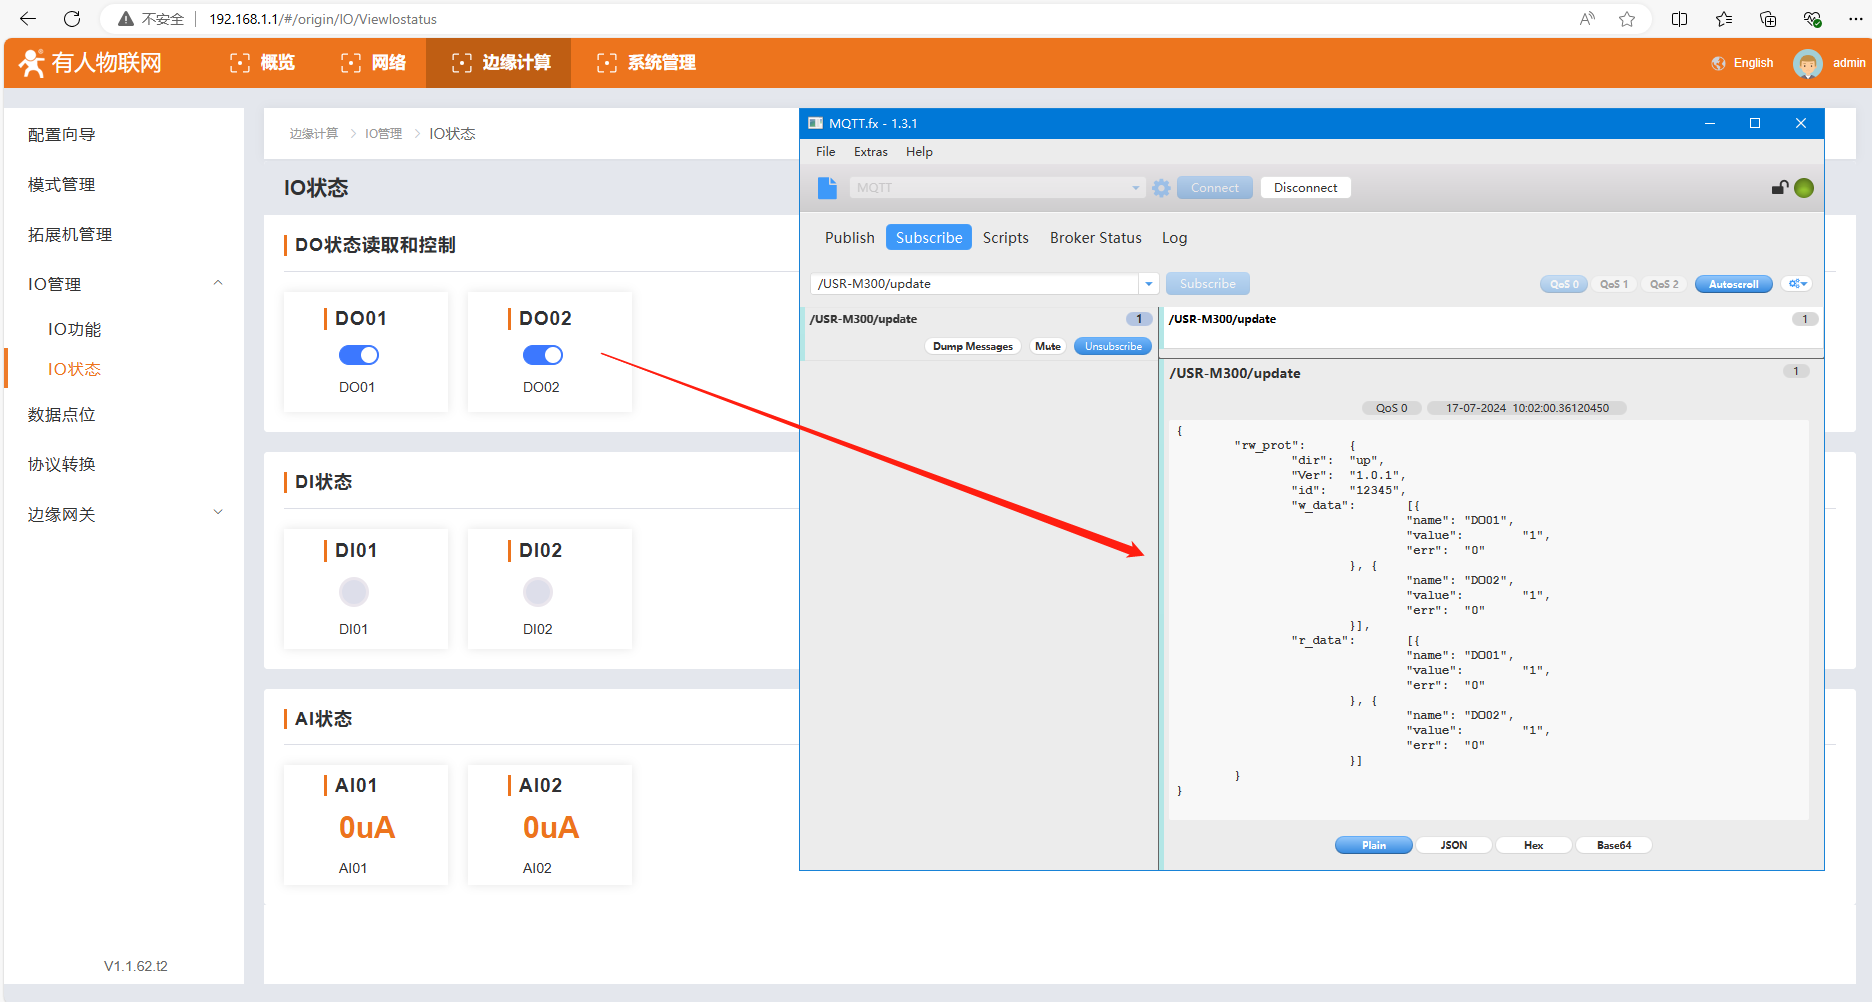Open MQTT connection settings gear icon

[x=1161, y=188]
